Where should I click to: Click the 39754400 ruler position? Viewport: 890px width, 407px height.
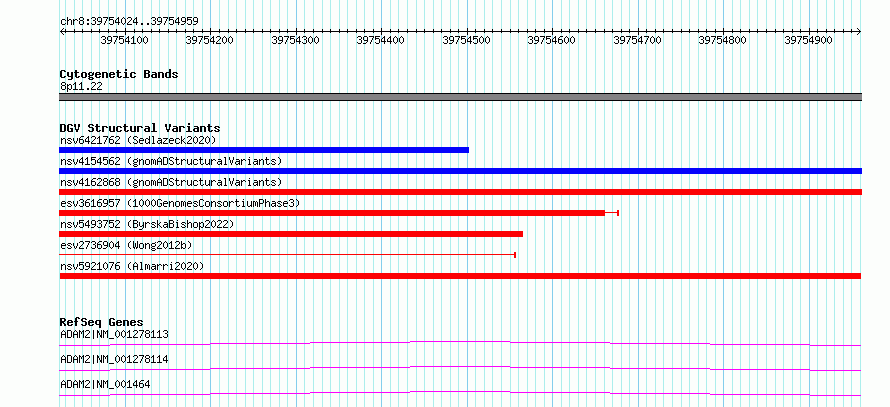(381, 40)
